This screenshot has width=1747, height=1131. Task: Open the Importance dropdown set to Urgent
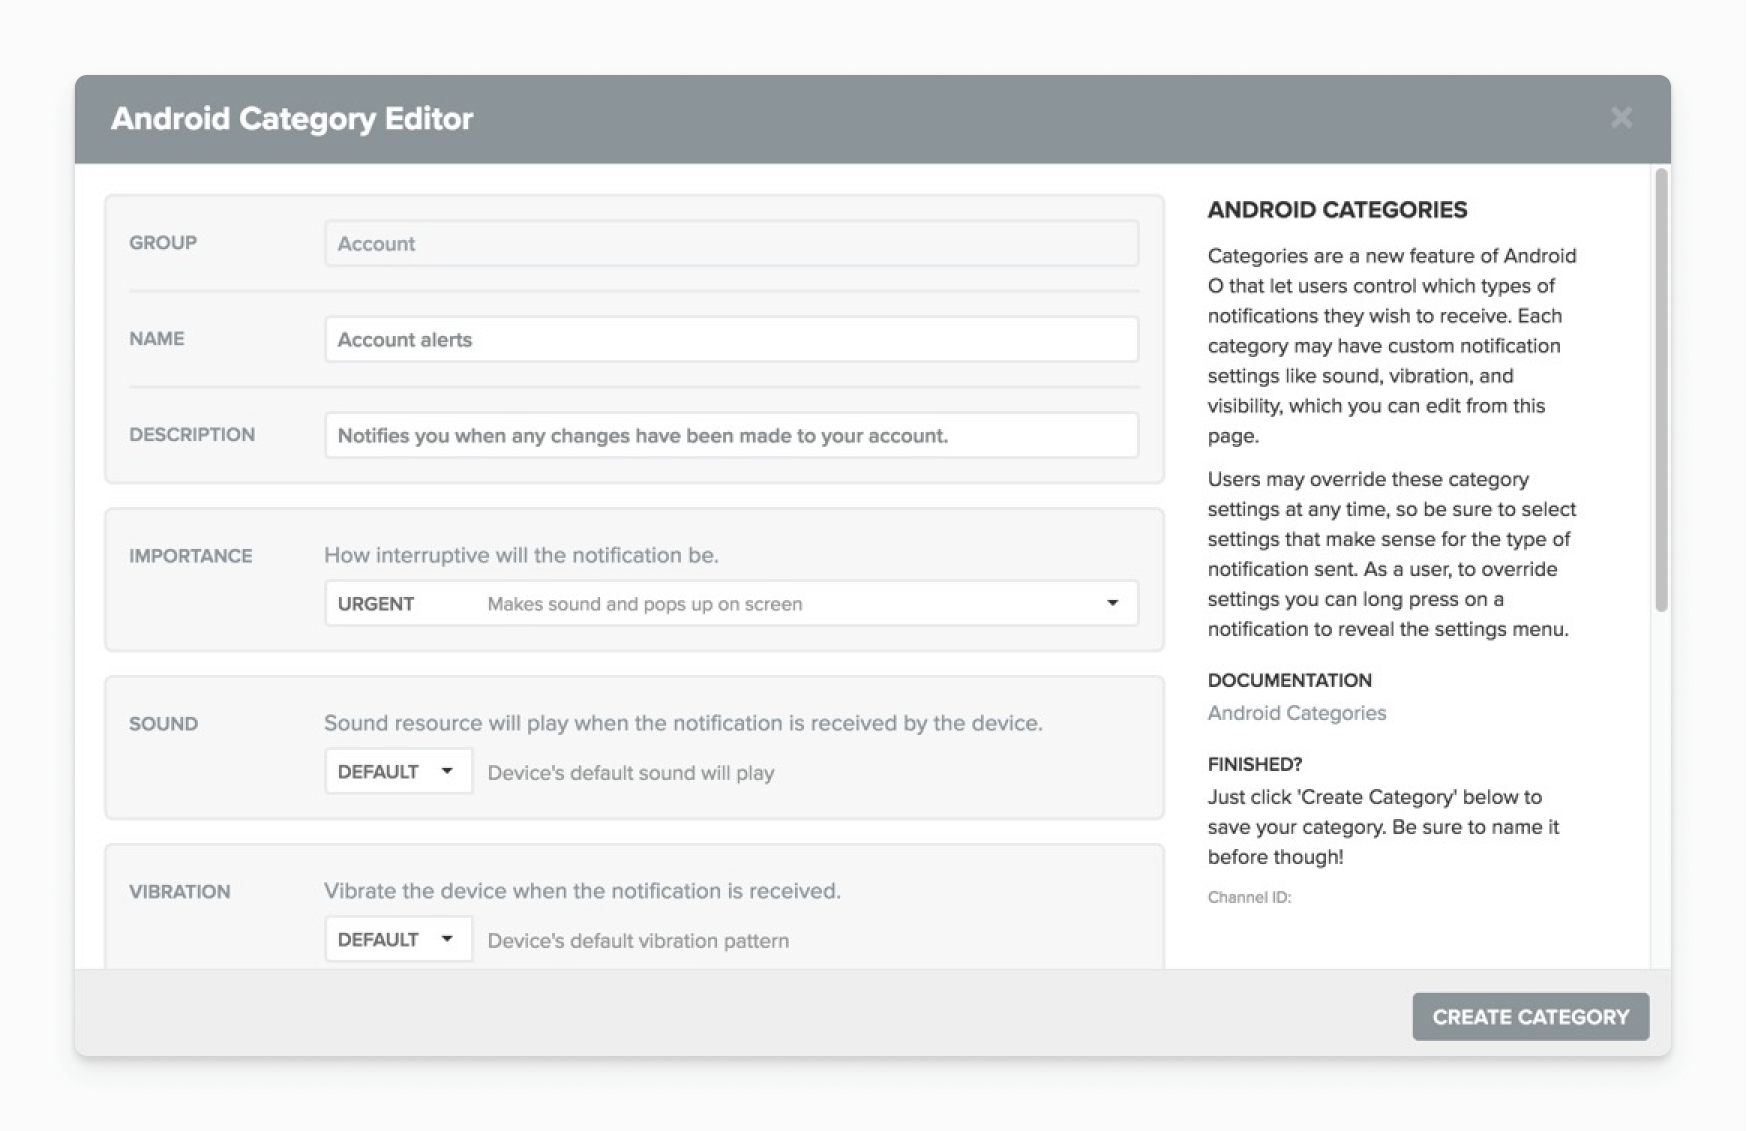pos(731,603)
